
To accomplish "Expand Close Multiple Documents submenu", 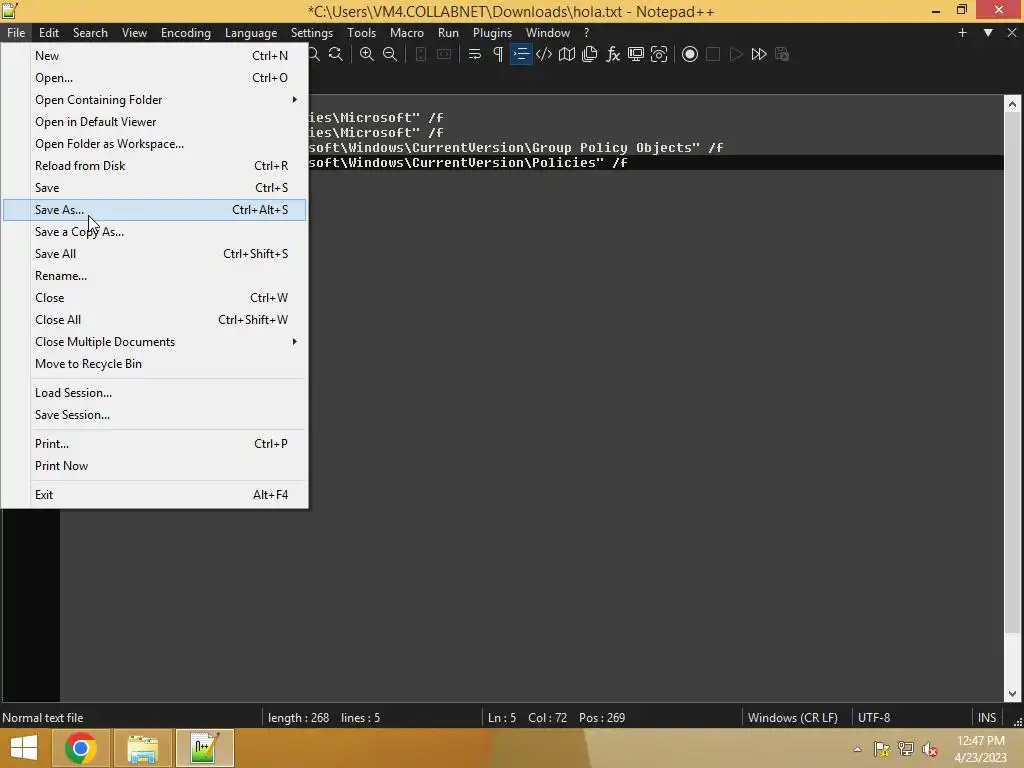I will pos(155,342).
